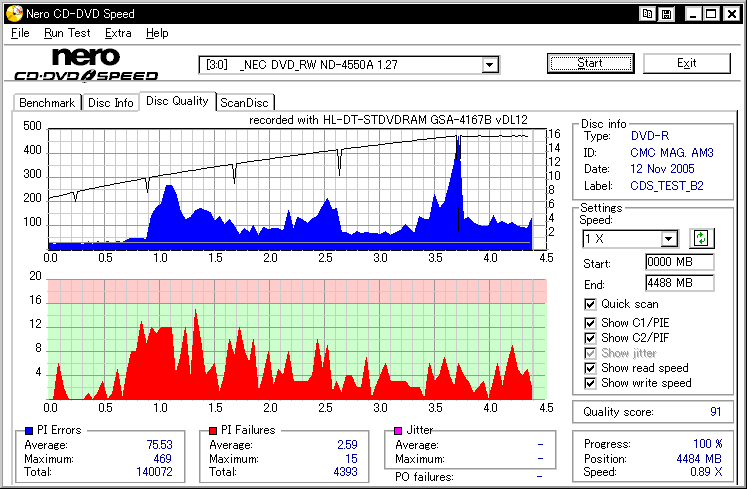Expand the drive selection dropdown arrow
Viewport: 747px width, 489px height.
489,65
